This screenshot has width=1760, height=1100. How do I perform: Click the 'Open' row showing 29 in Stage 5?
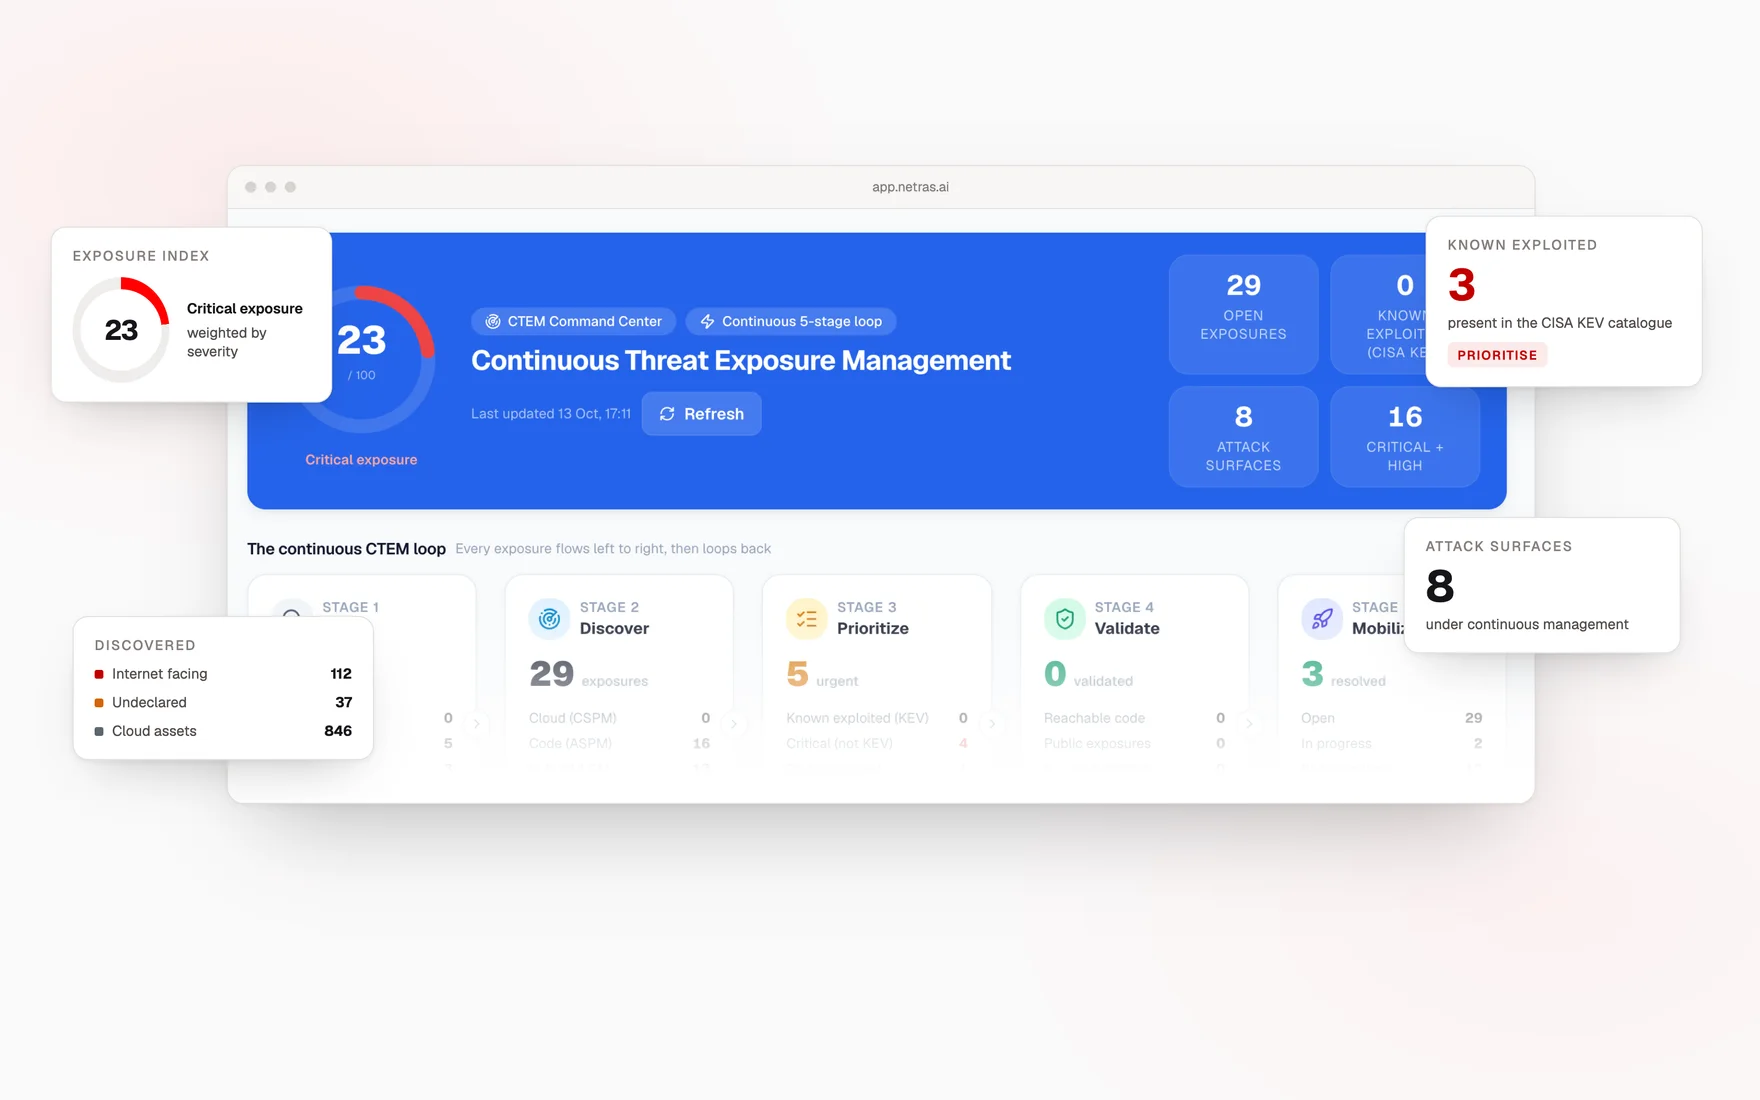1391,718
